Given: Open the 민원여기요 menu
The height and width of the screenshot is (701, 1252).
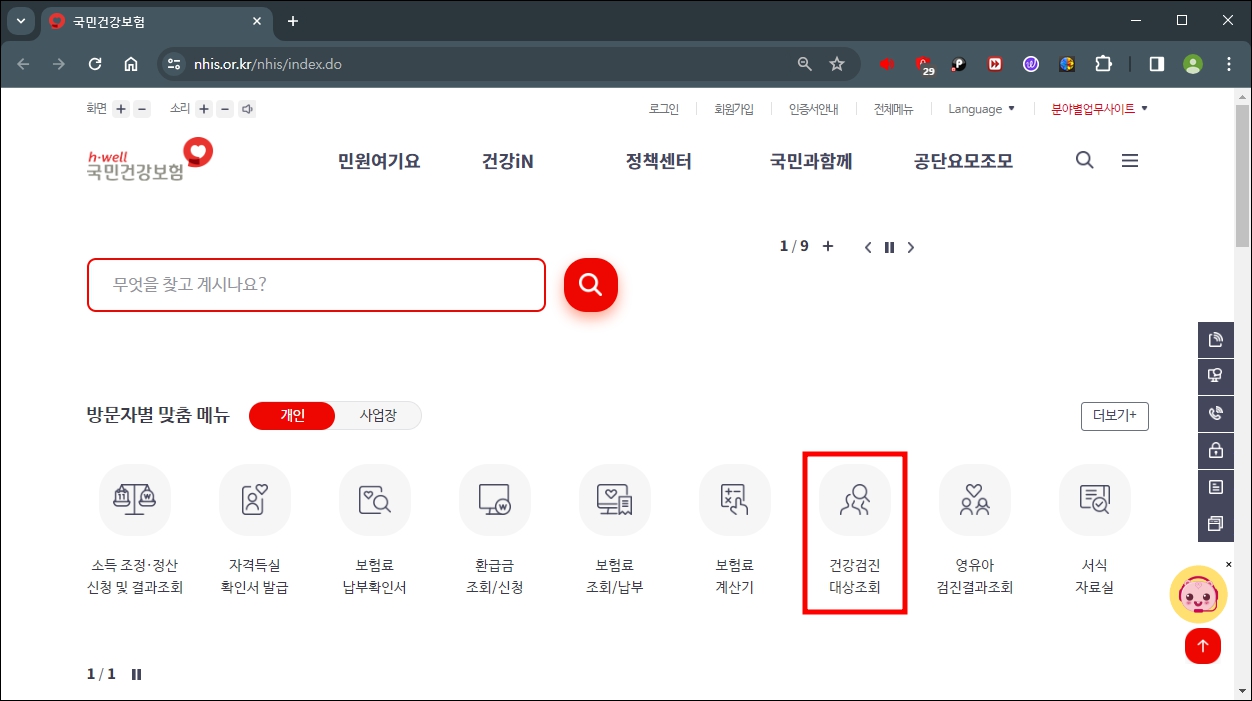Looking at the screenshot, I should tap(379, 161).
